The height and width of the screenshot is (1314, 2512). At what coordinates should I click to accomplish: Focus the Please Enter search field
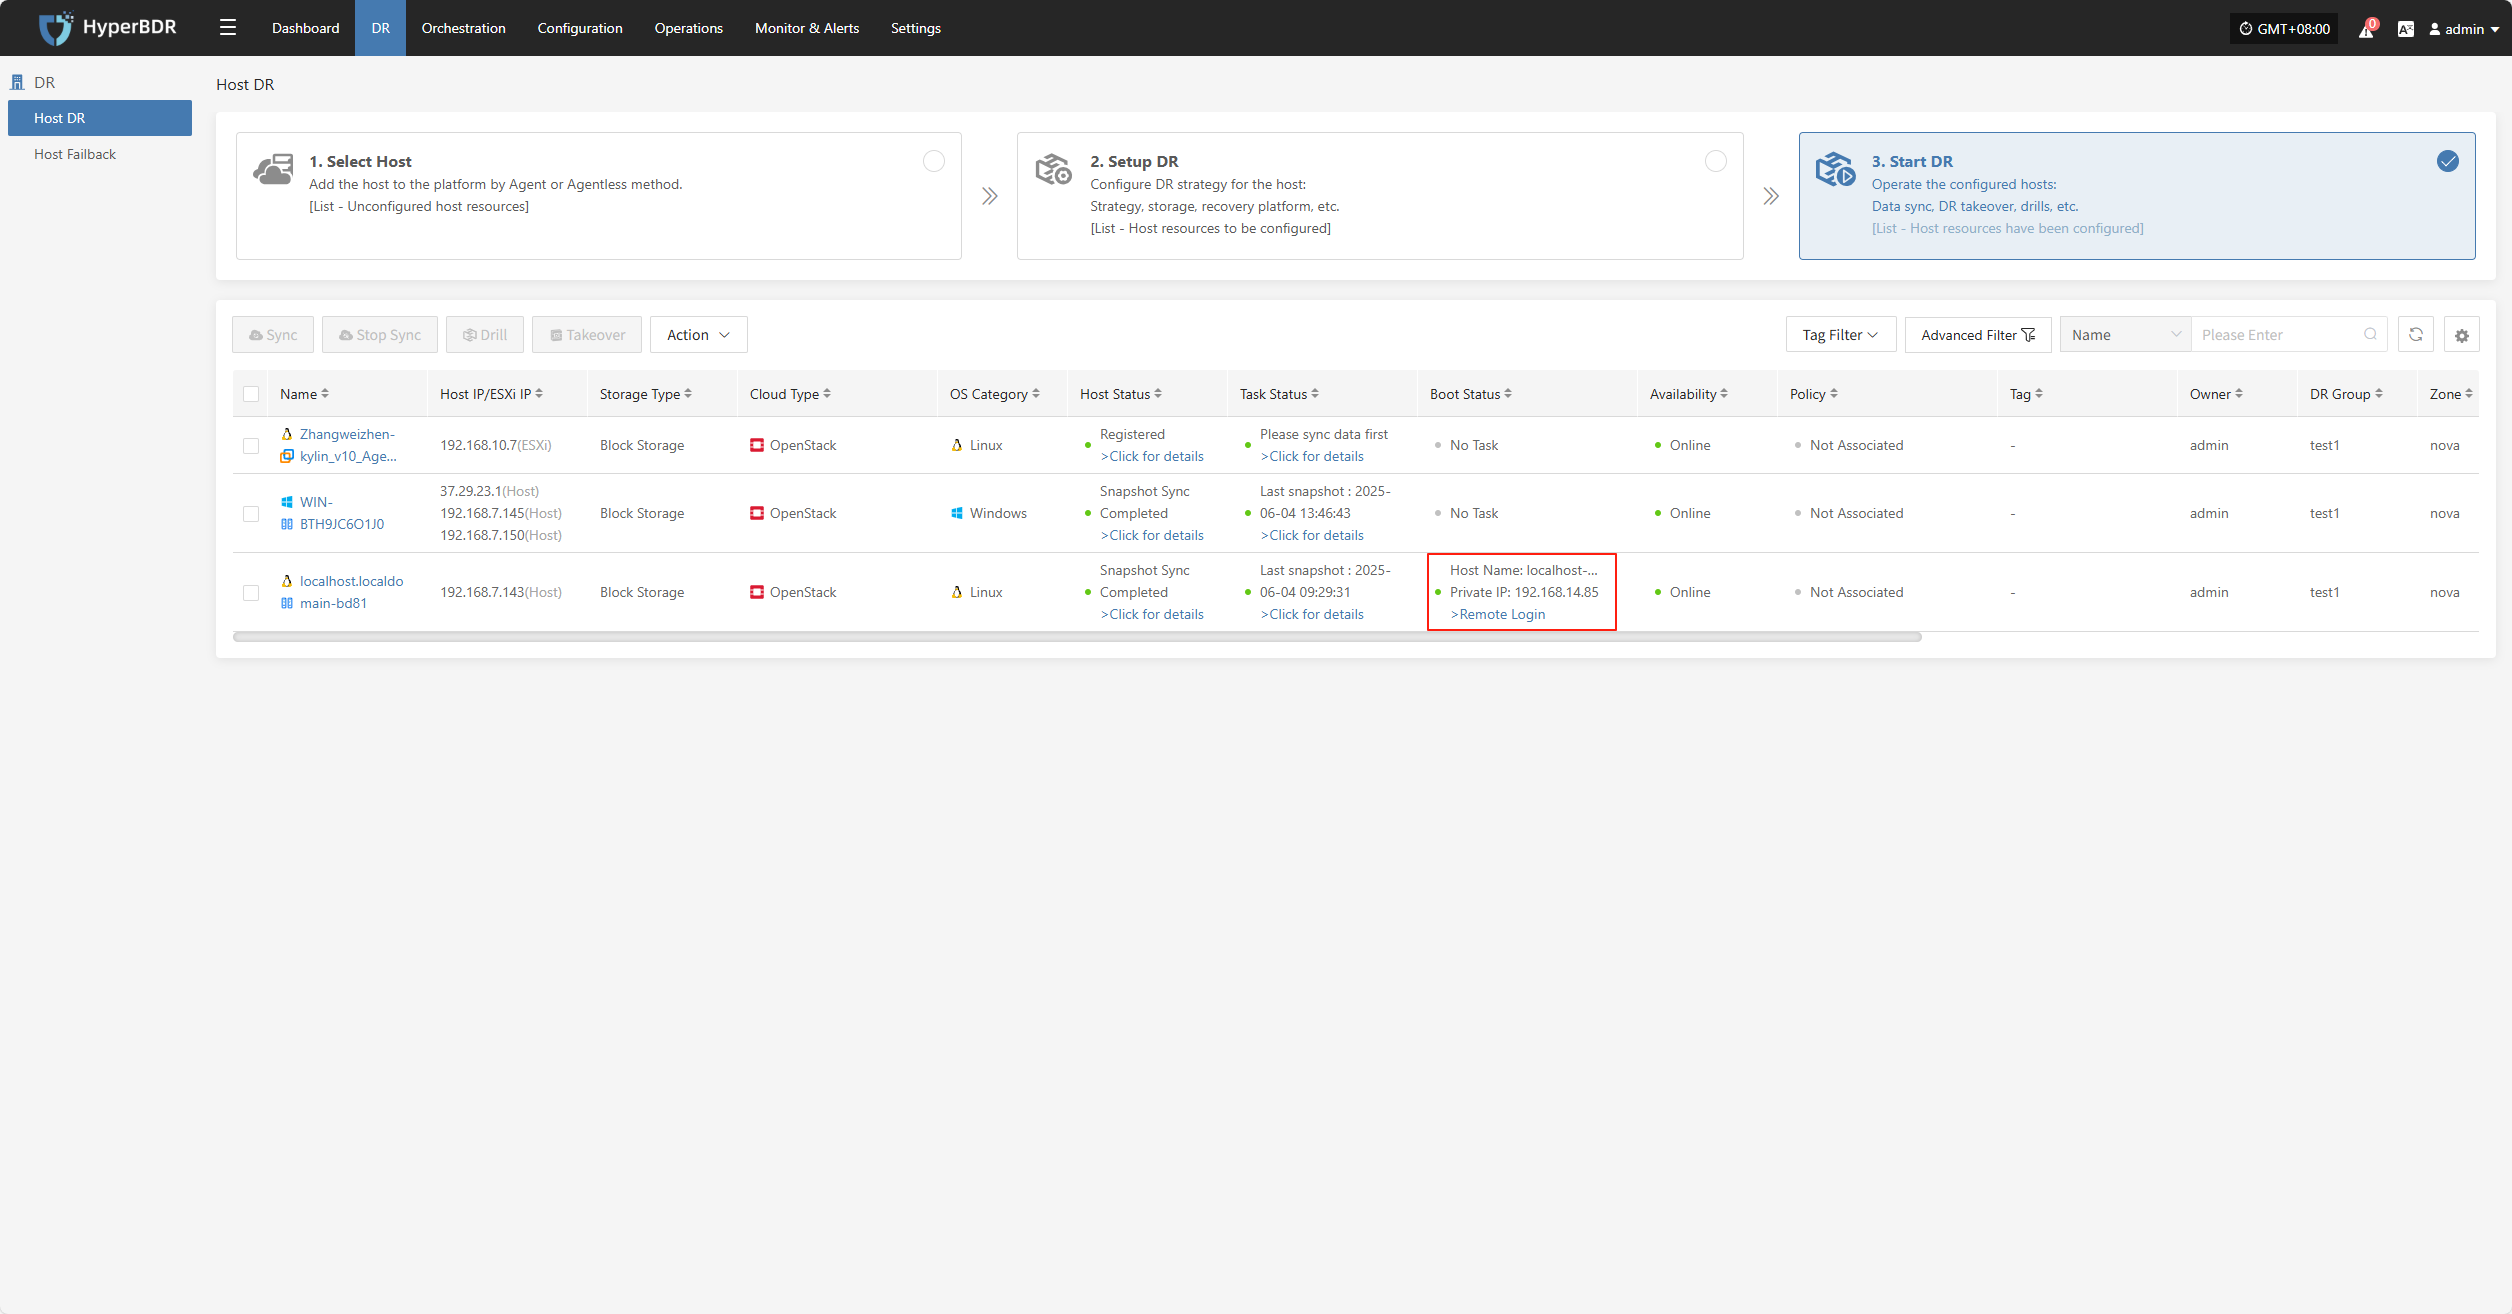tap(2278, 335)
